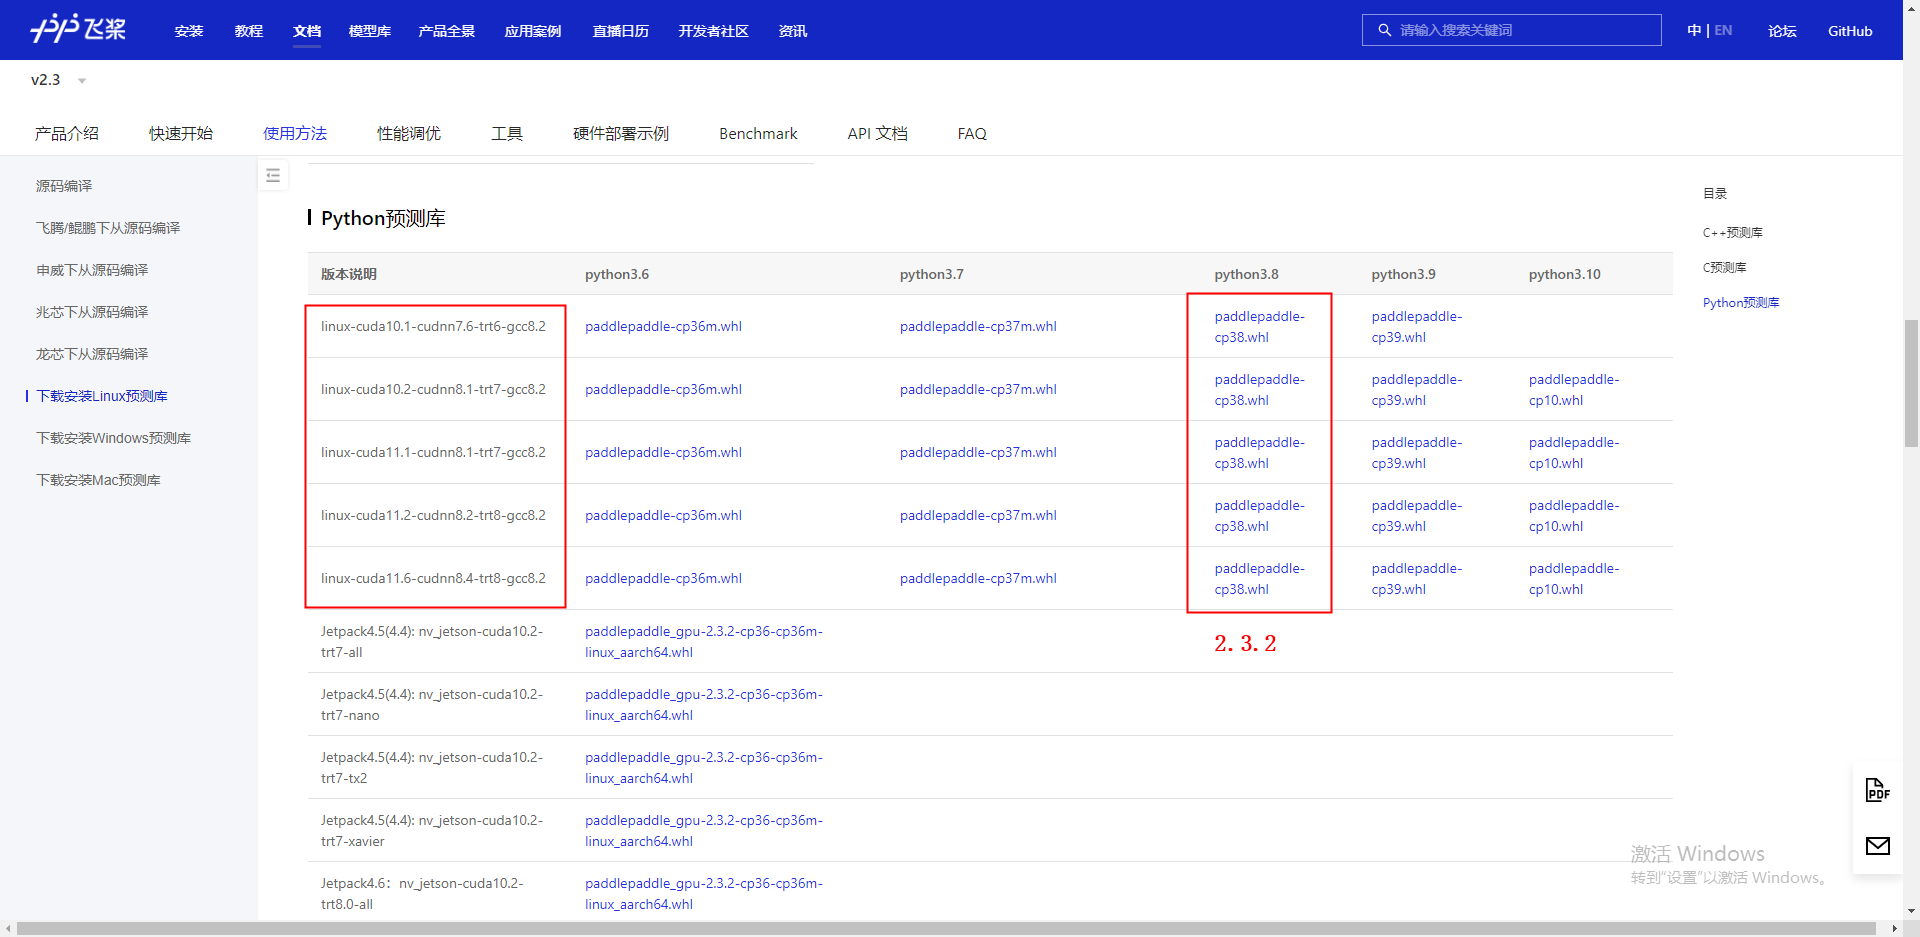Open Python预测库 in the right table of contents
This screenshot has width=1920, height=937.
tap(1740, 302)
